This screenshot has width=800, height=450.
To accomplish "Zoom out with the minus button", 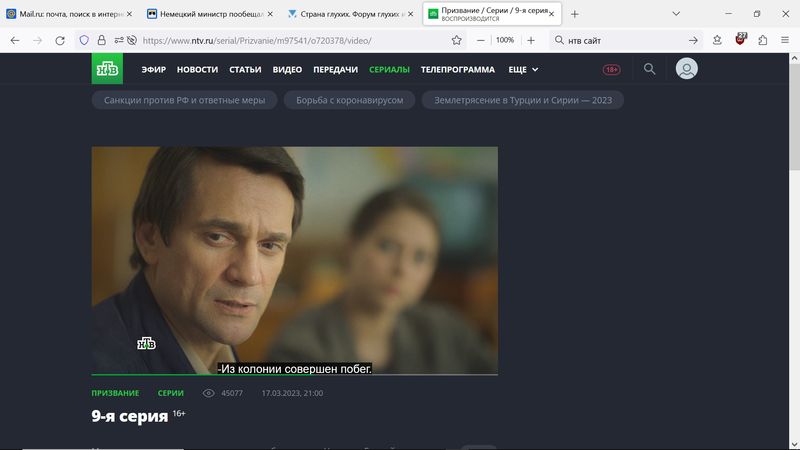I will point(481,40).
